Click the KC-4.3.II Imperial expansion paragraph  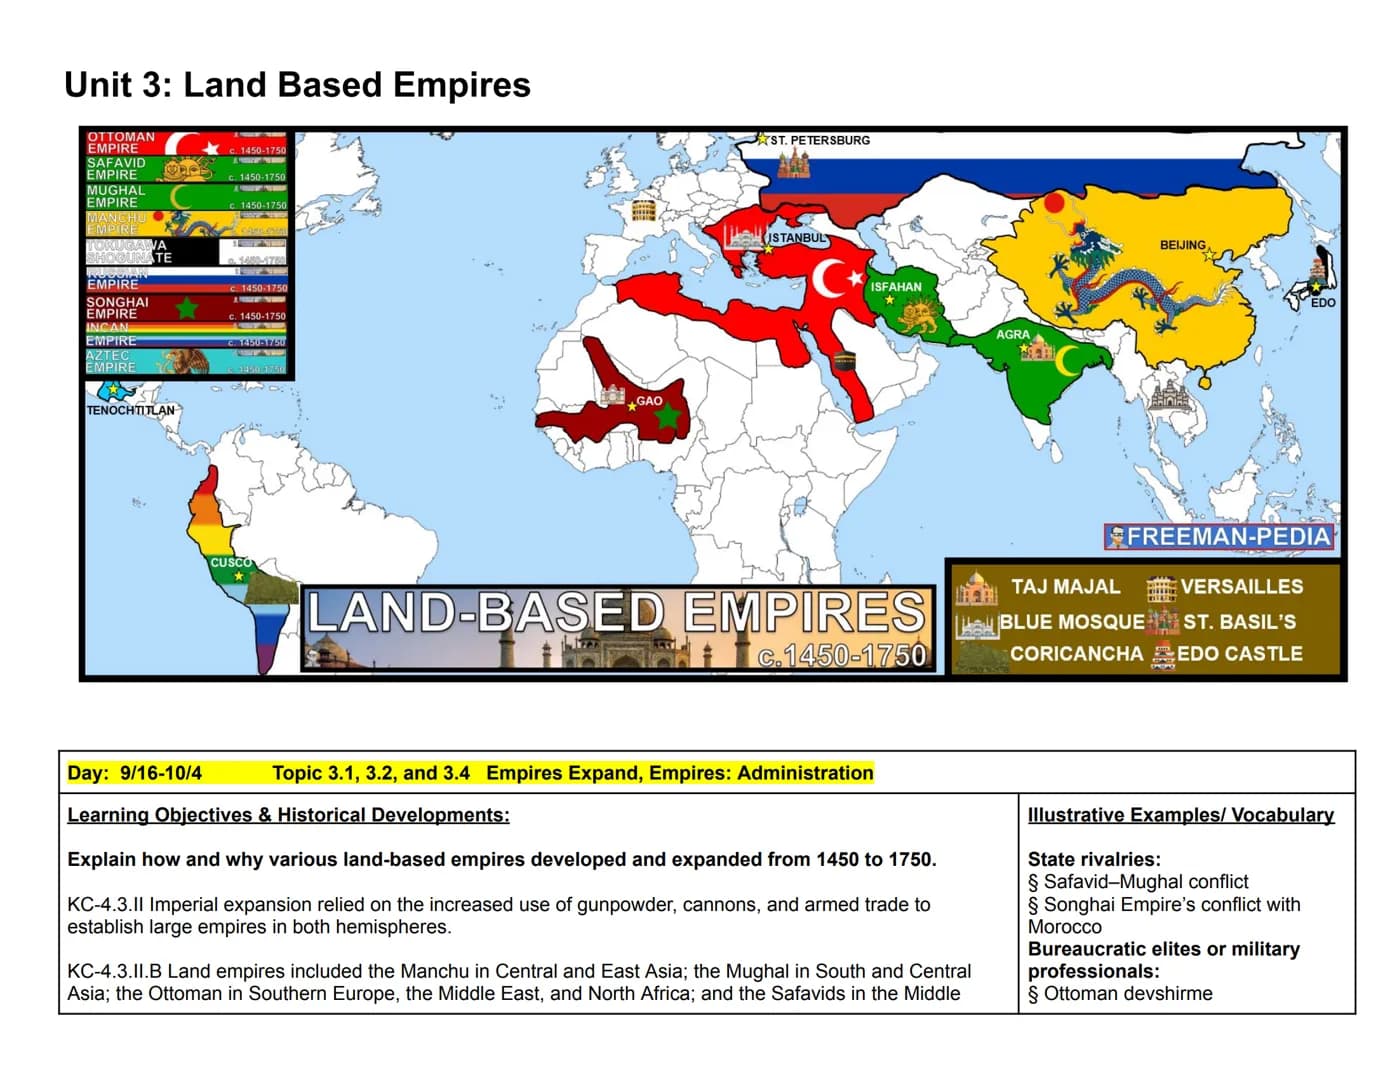click(499, 916)
